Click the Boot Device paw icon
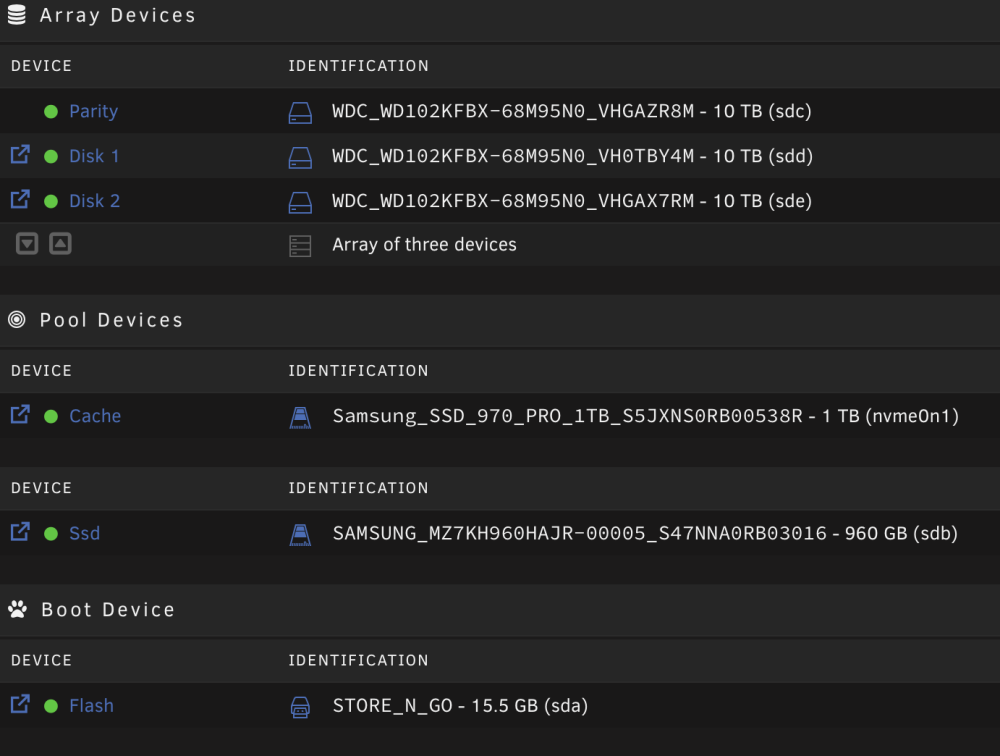 pyautogui.click(x=18, y=609)
